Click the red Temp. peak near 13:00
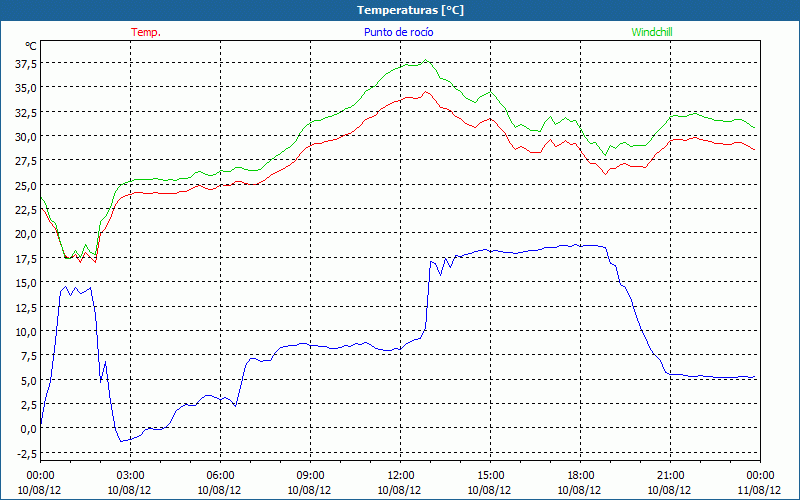 click(426, 92)
